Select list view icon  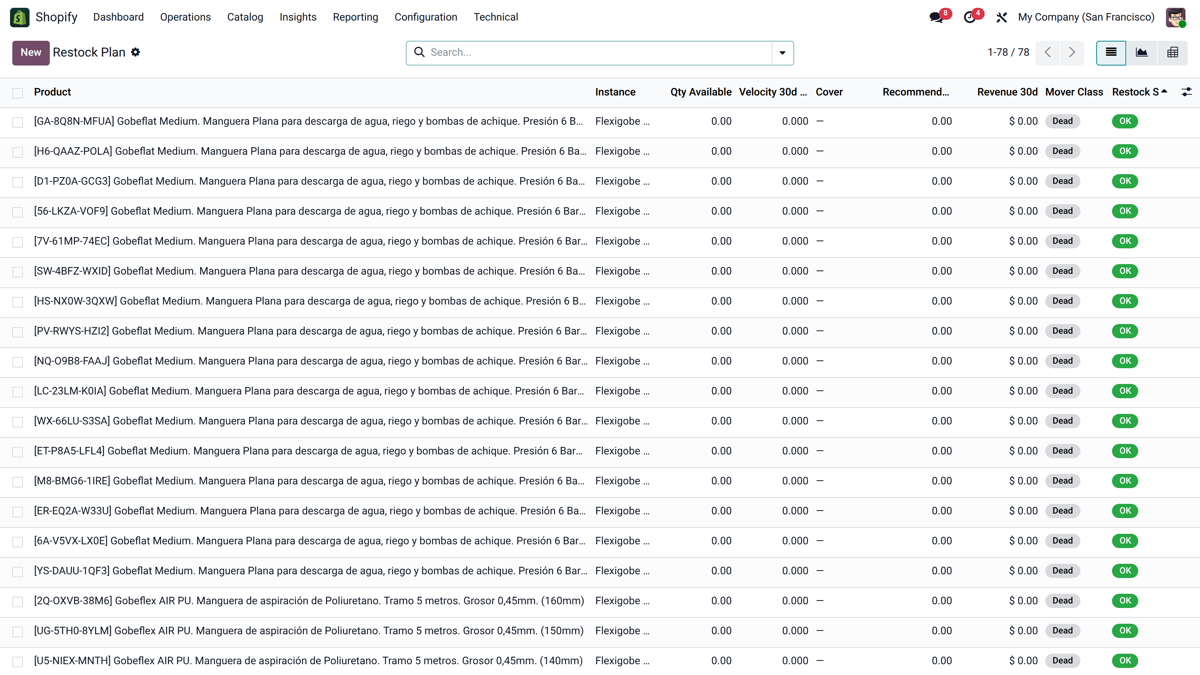coord(1111,52)
